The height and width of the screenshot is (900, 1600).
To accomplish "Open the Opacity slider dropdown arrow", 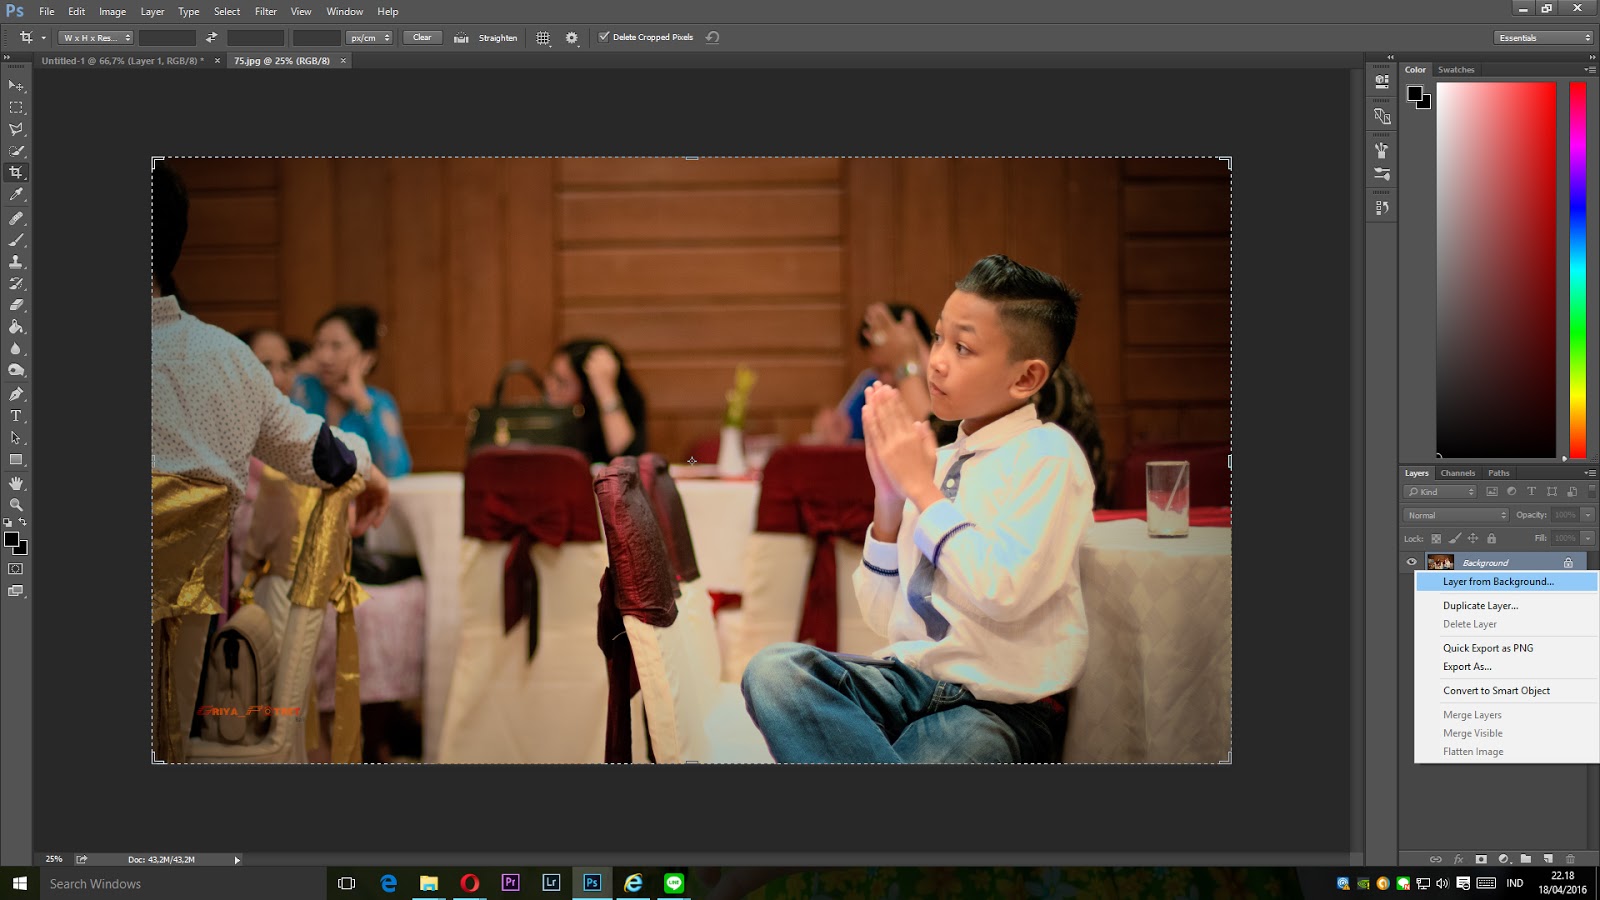I will click(1587, 515).
